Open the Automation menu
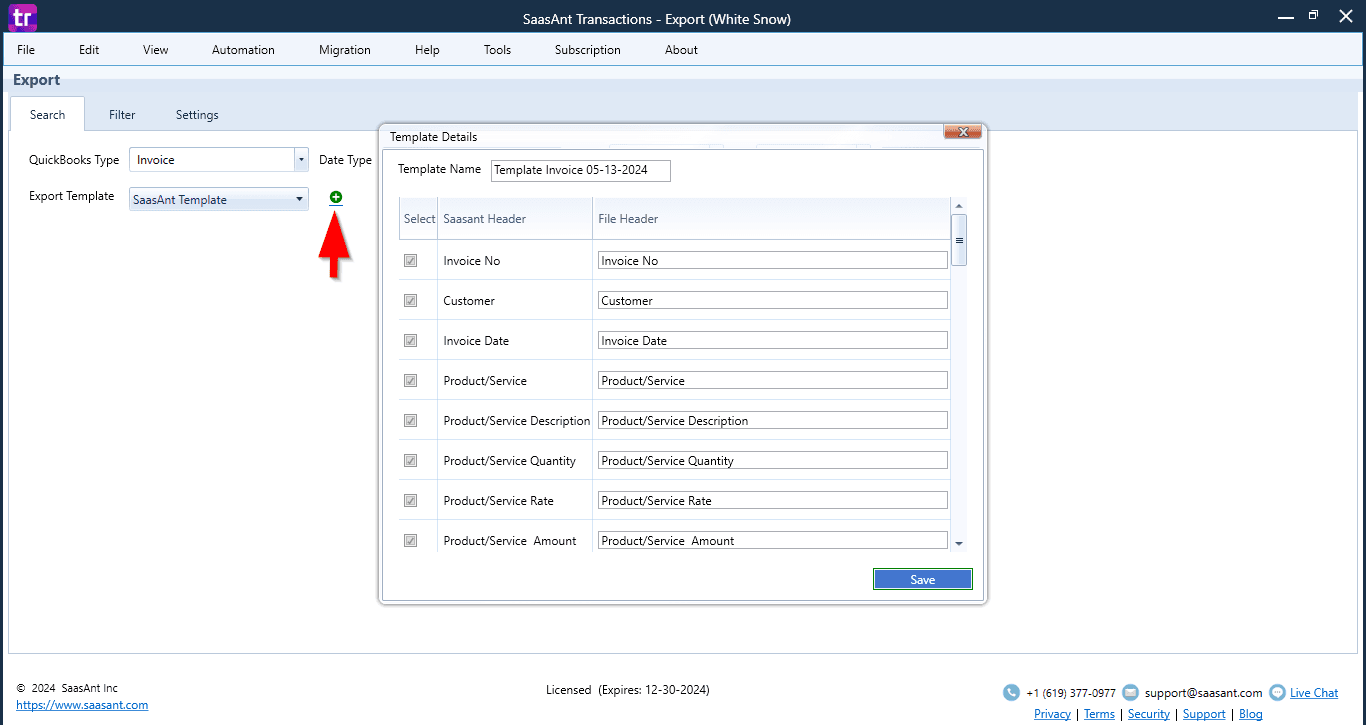 click(243, 49)
